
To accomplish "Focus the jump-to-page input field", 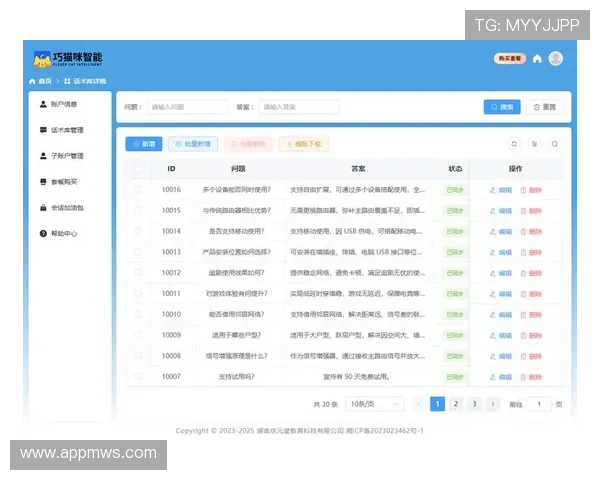I will (539, 404).
